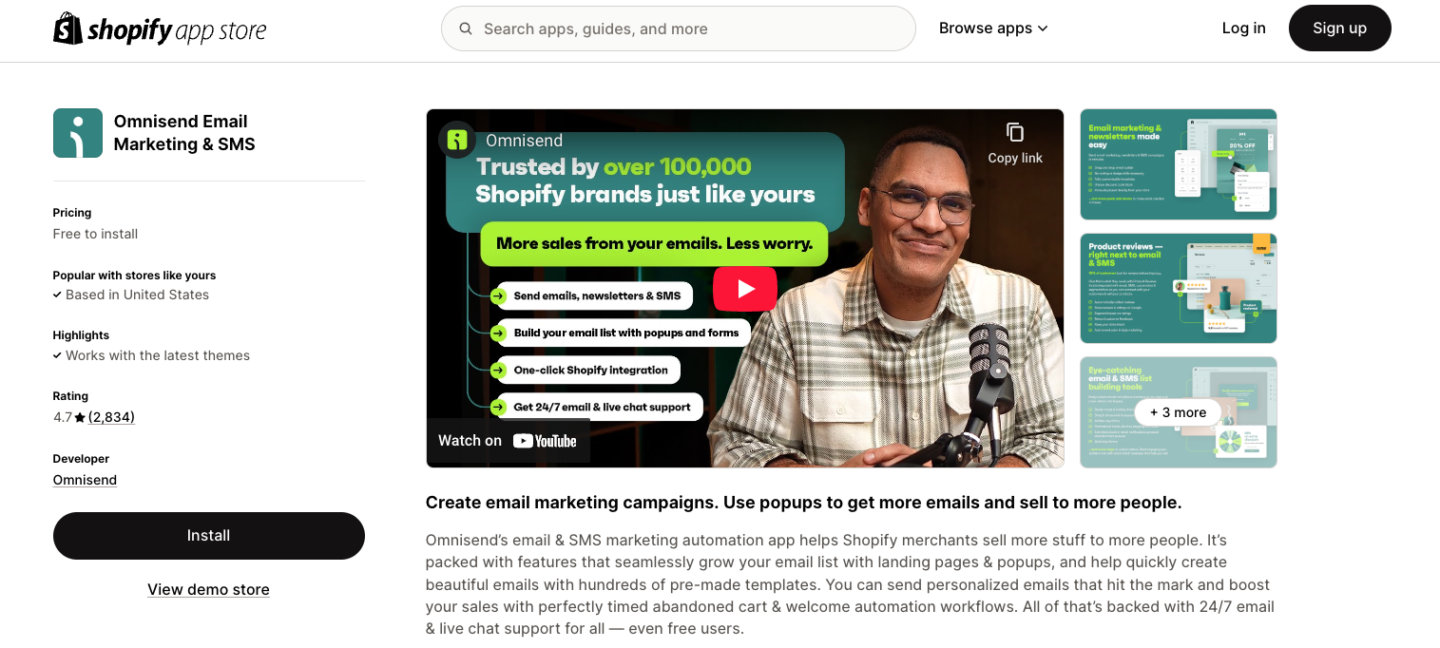
Task: Click the YouTube logo in Watch on
Action: coord(545,441)
